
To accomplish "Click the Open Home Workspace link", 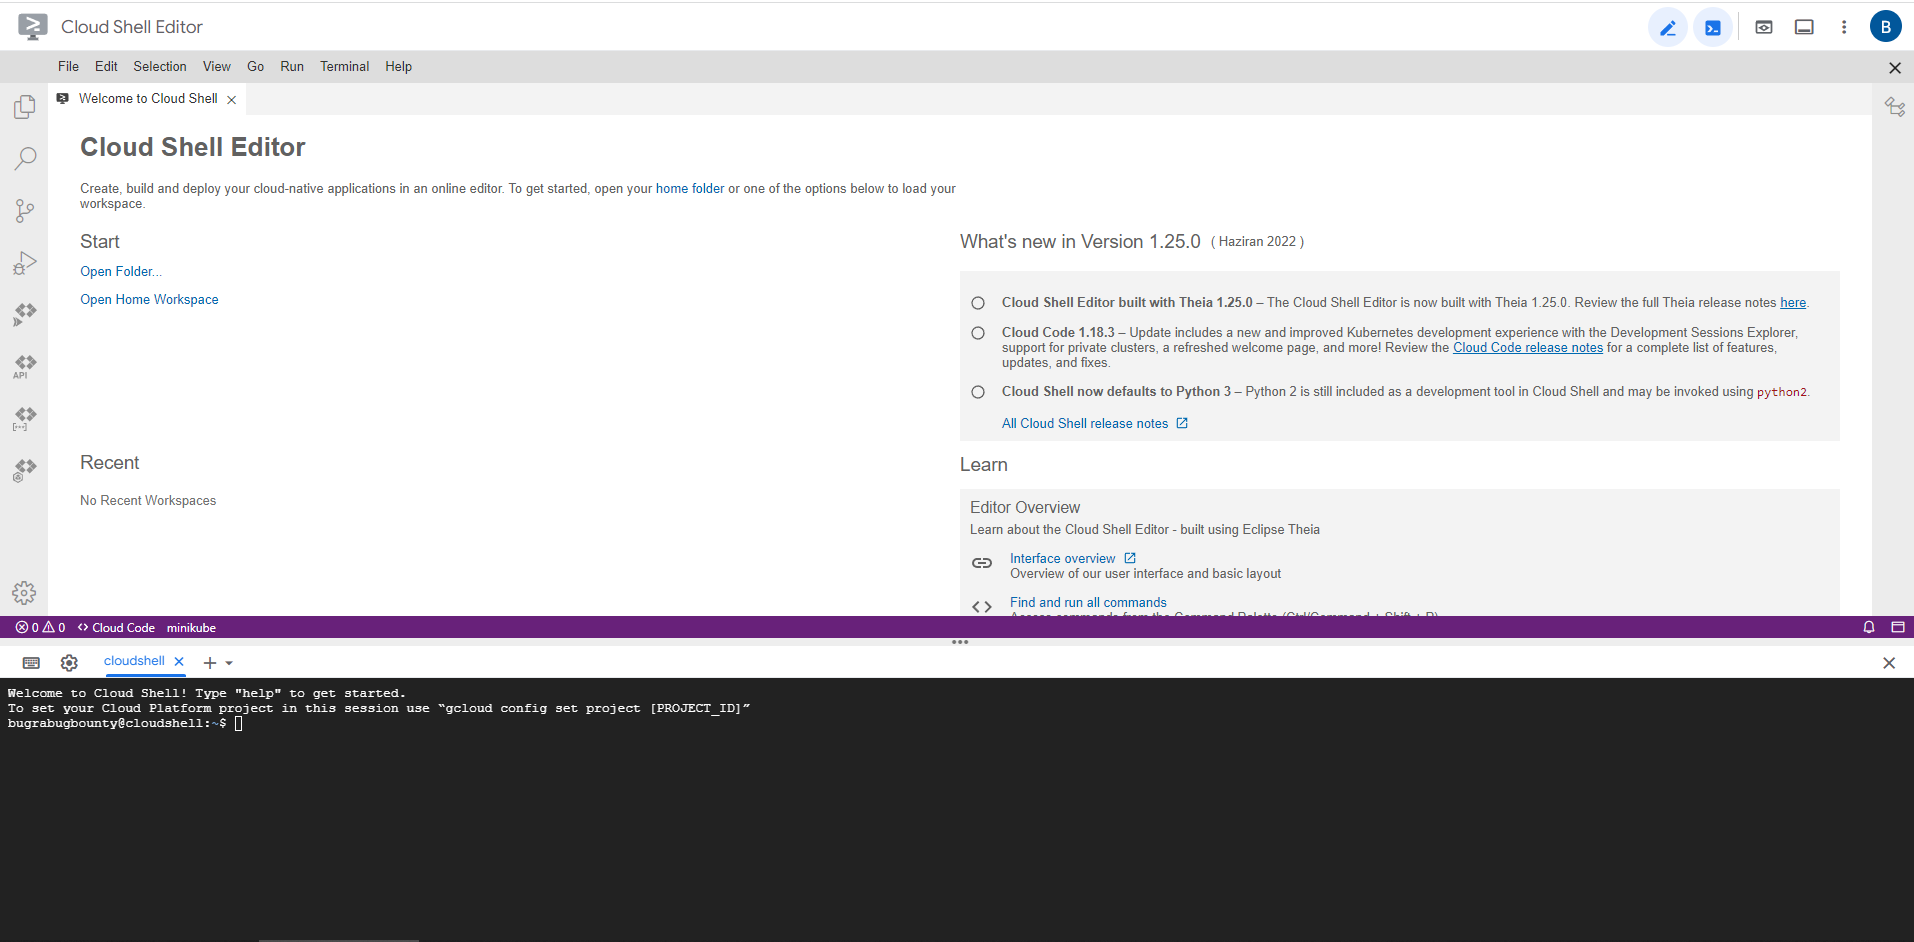I will click(149, 300).
